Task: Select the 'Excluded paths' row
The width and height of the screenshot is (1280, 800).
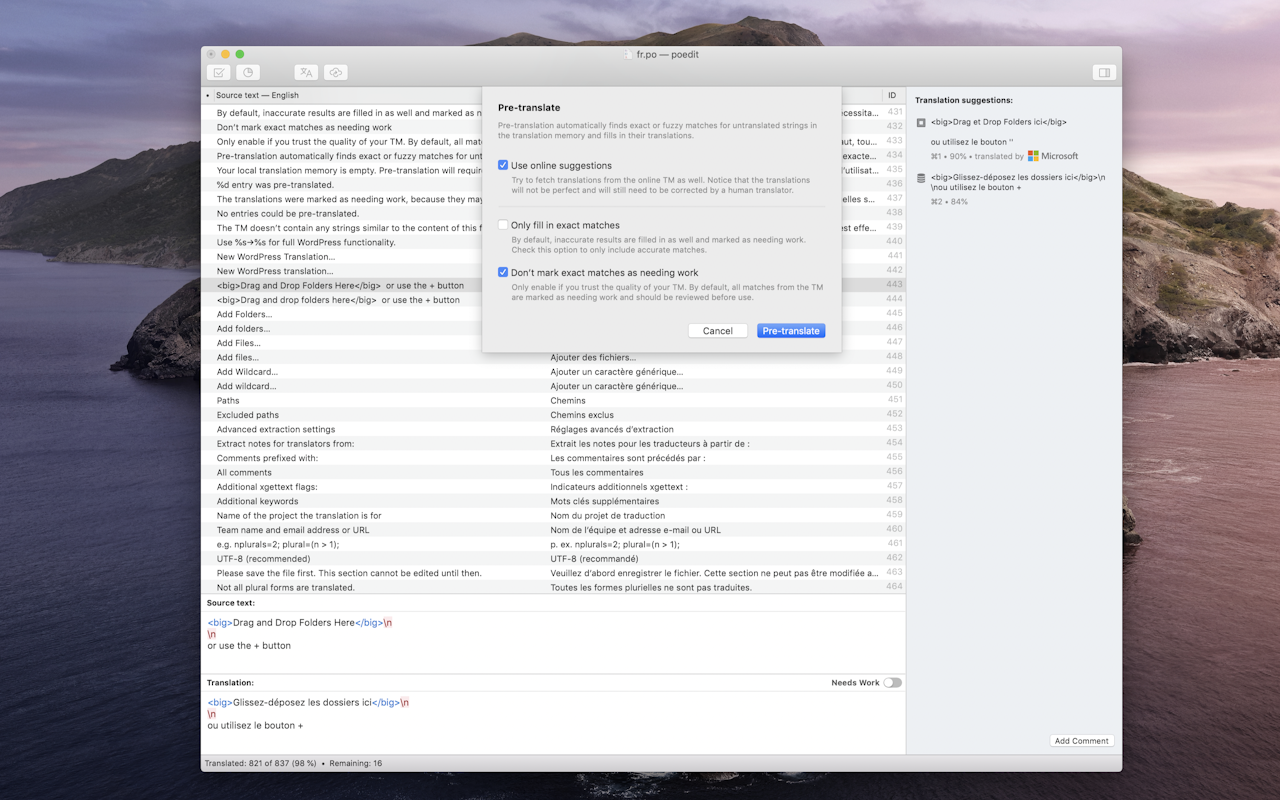Action: click(553, 415)
